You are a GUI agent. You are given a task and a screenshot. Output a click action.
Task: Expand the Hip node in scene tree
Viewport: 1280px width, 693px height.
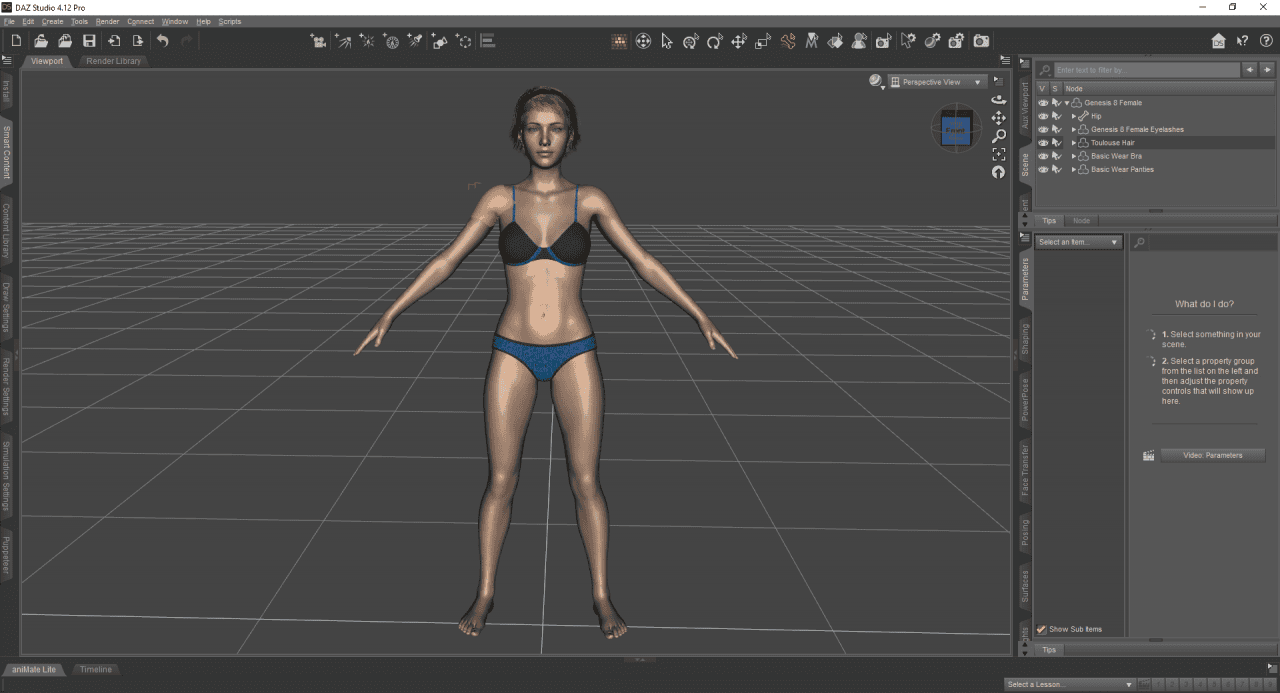tap(1073, 116)
